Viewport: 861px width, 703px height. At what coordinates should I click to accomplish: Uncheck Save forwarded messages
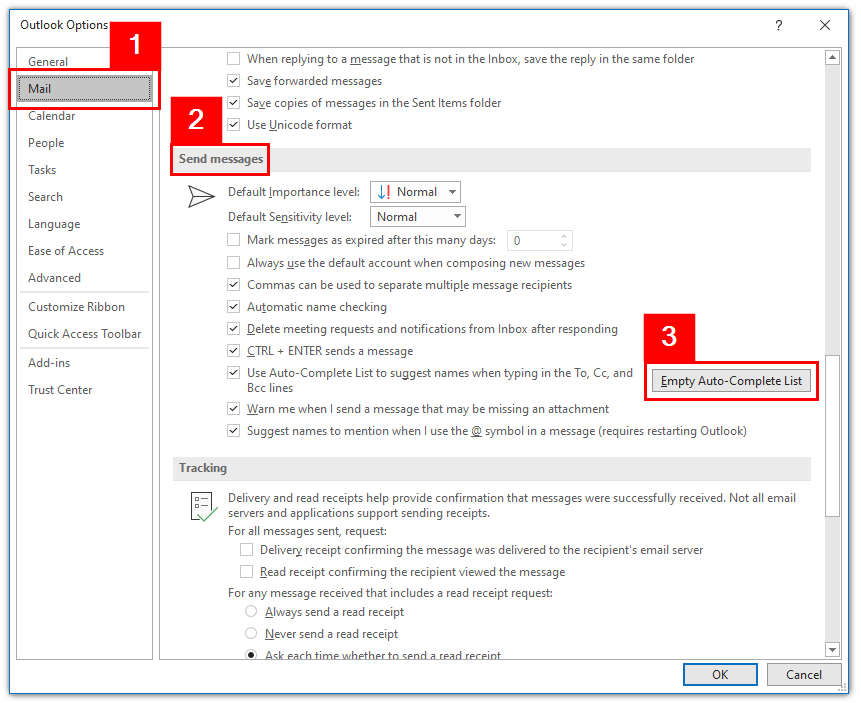click(x=233, y=81)
